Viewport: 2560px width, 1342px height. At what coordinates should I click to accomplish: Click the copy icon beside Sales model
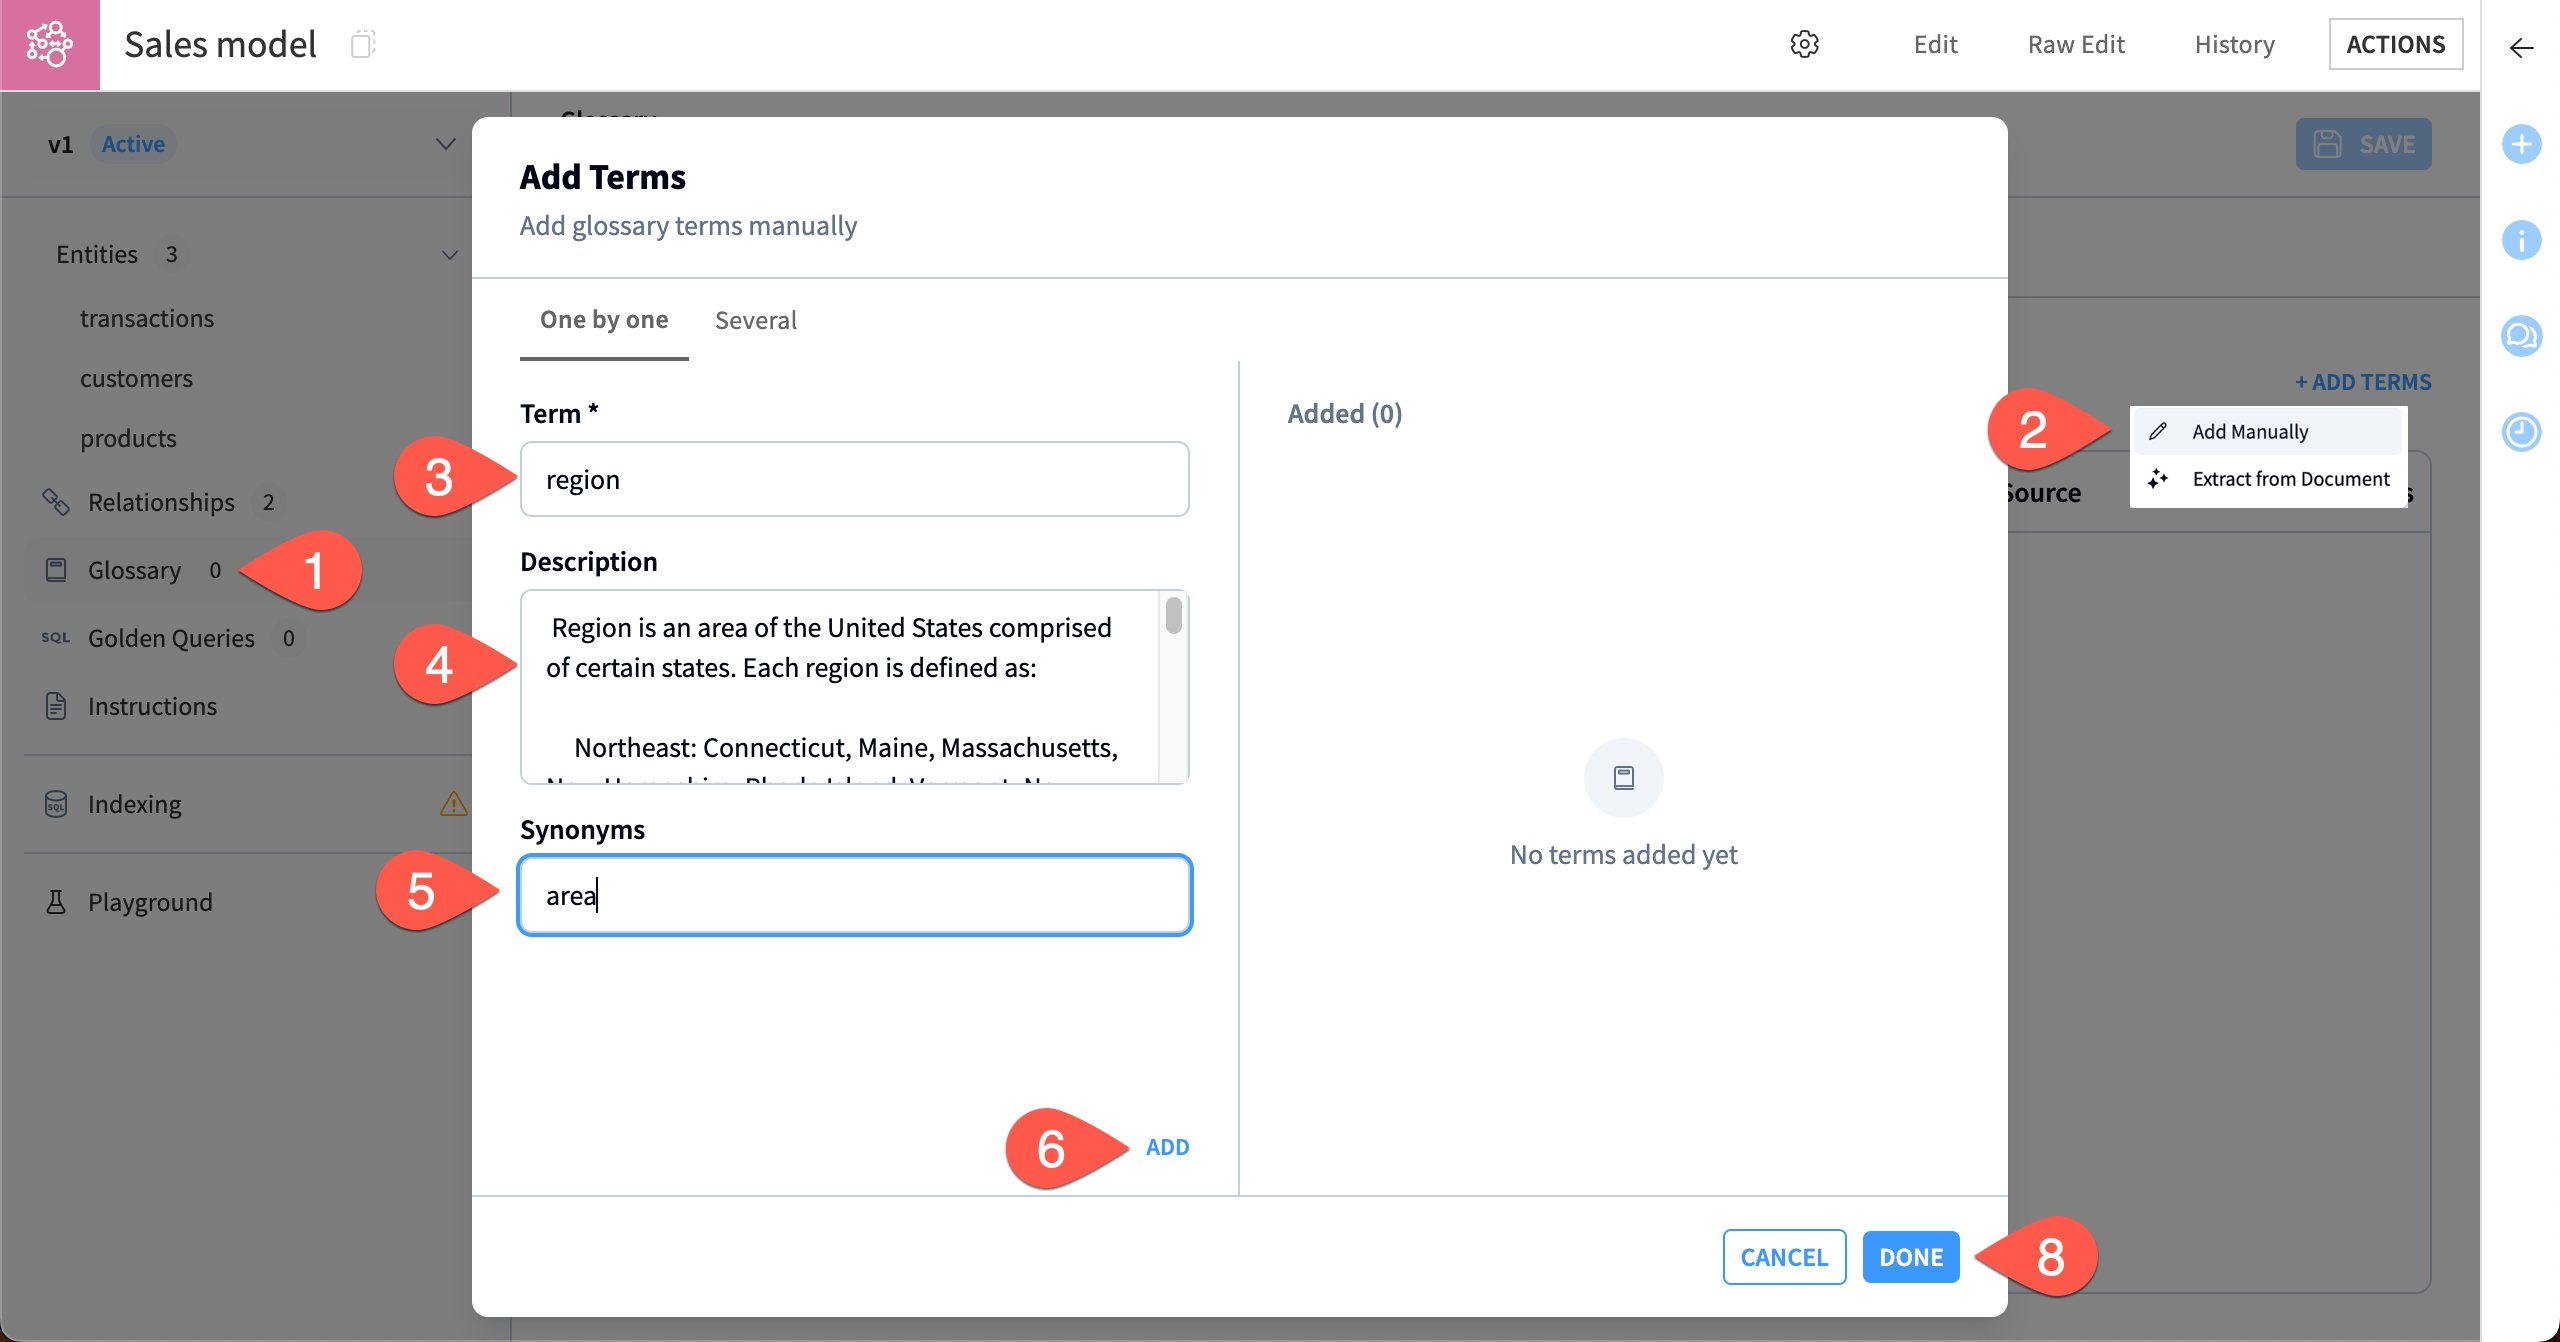pyautogui.click(x=363, y=44)
